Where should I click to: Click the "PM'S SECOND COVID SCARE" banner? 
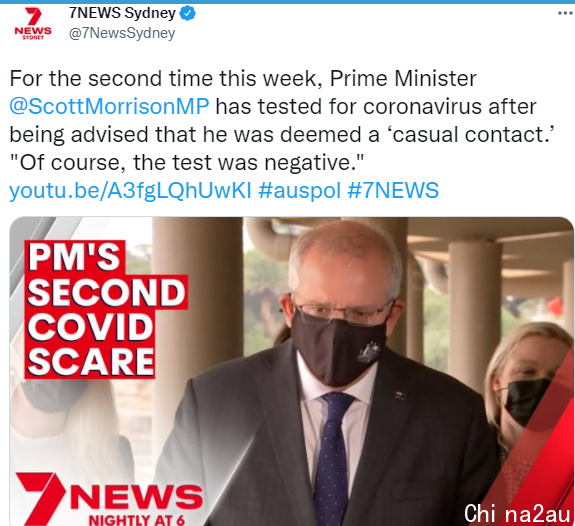pyautogui.click(x=106, y=310)
